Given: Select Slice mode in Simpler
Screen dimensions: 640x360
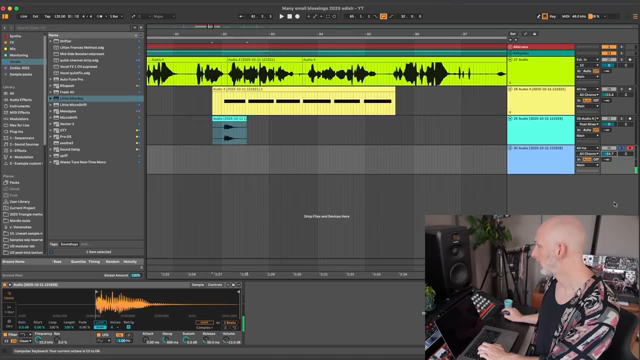Looking at the screenshot, I should coord(9,323).
